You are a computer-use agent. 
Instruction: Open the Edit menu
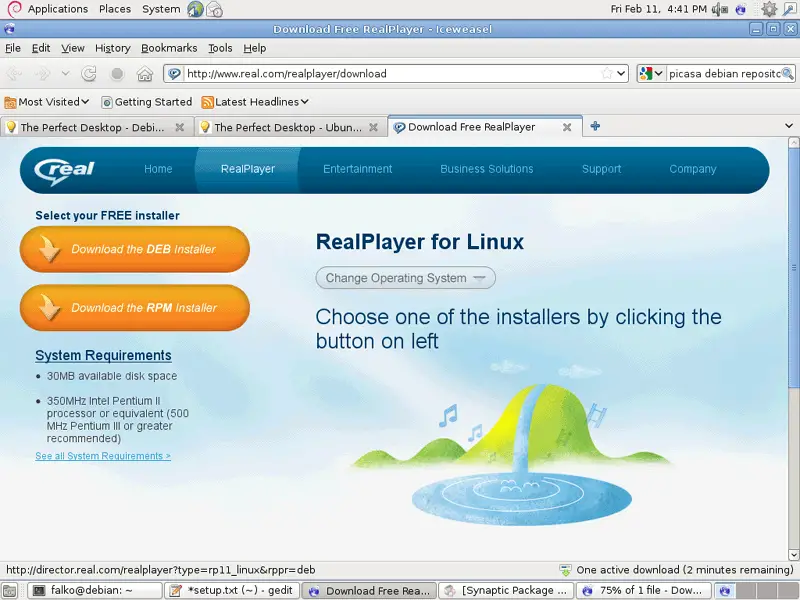(x=41, y=48)
